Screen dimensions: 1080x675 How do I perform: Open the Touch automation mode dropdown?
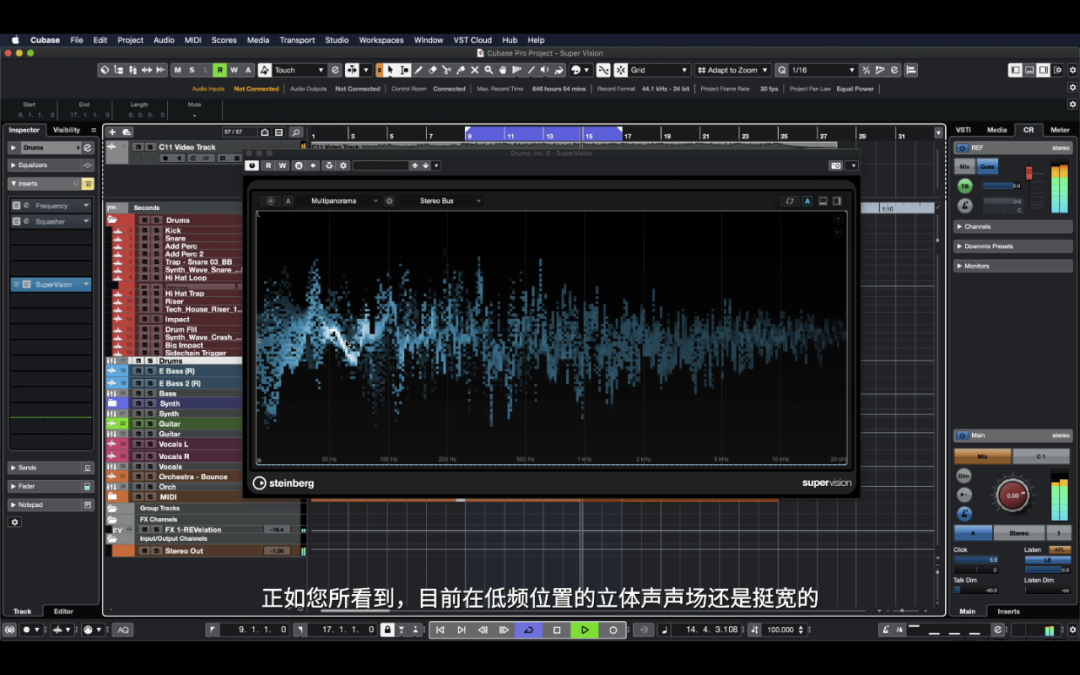(x=299, y=70)
